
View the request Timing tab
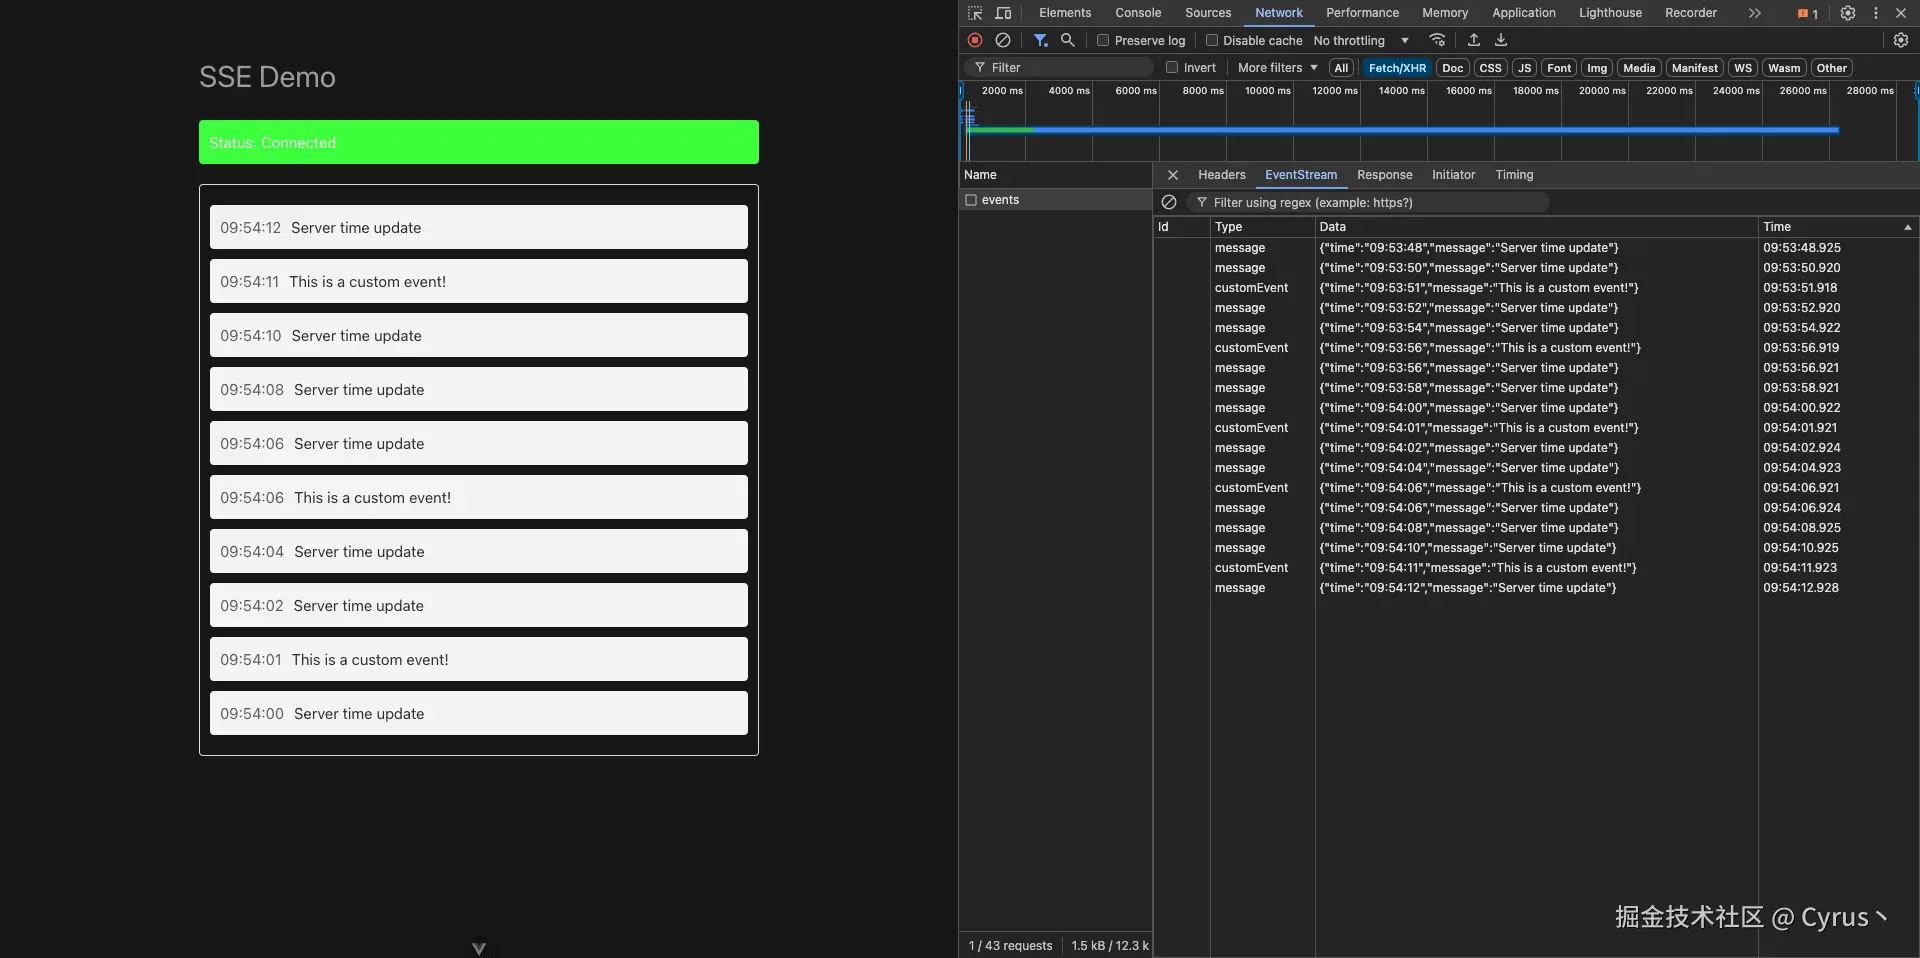click(x=1514, y=175)
